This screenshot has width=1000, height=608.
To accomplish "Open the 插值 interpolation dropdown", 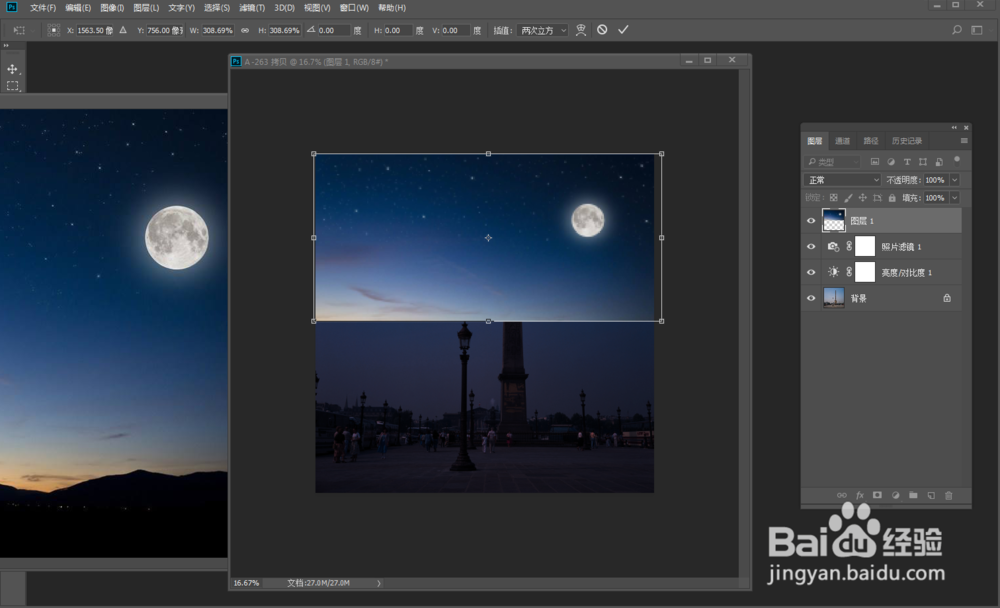I will (x=543, y=30).
